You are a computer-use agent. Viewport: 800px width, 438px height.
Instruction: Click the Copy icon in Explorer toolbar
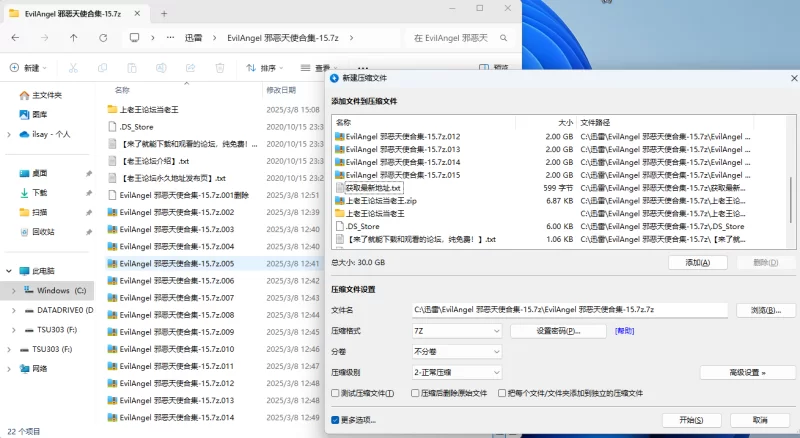click(x=103, y=68)
